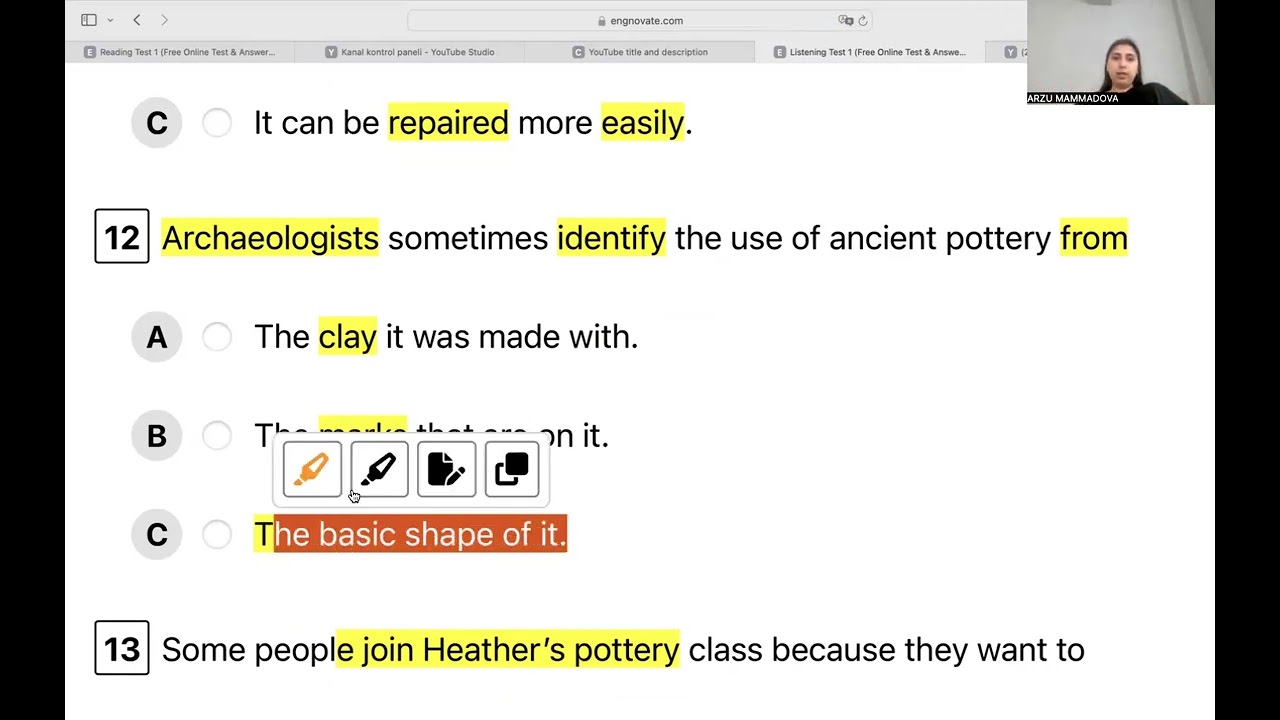1280x720 pixels.
Task: Select radio option A 'The clay'
Action: coord(217,337)
